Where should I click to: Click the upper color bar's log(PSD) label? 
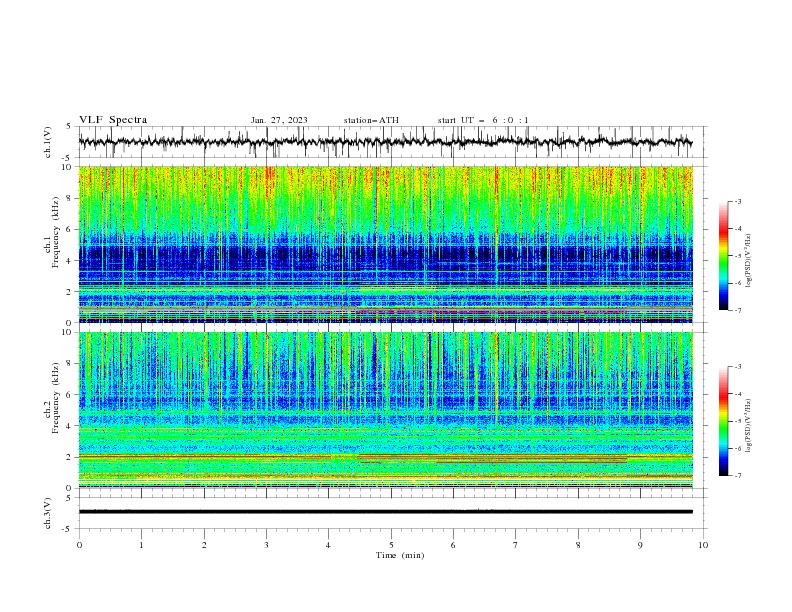pos(748,261)
